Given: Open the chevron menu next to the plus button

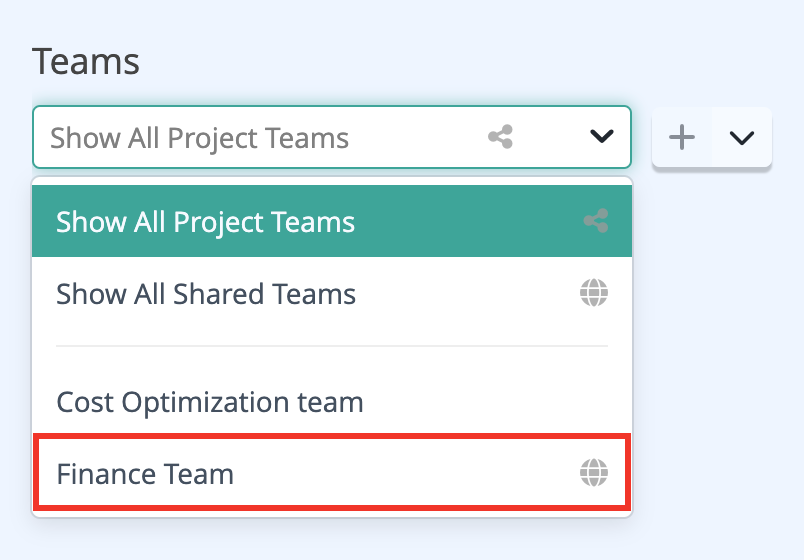Looking at the screenshot, I should click(741, 137).
